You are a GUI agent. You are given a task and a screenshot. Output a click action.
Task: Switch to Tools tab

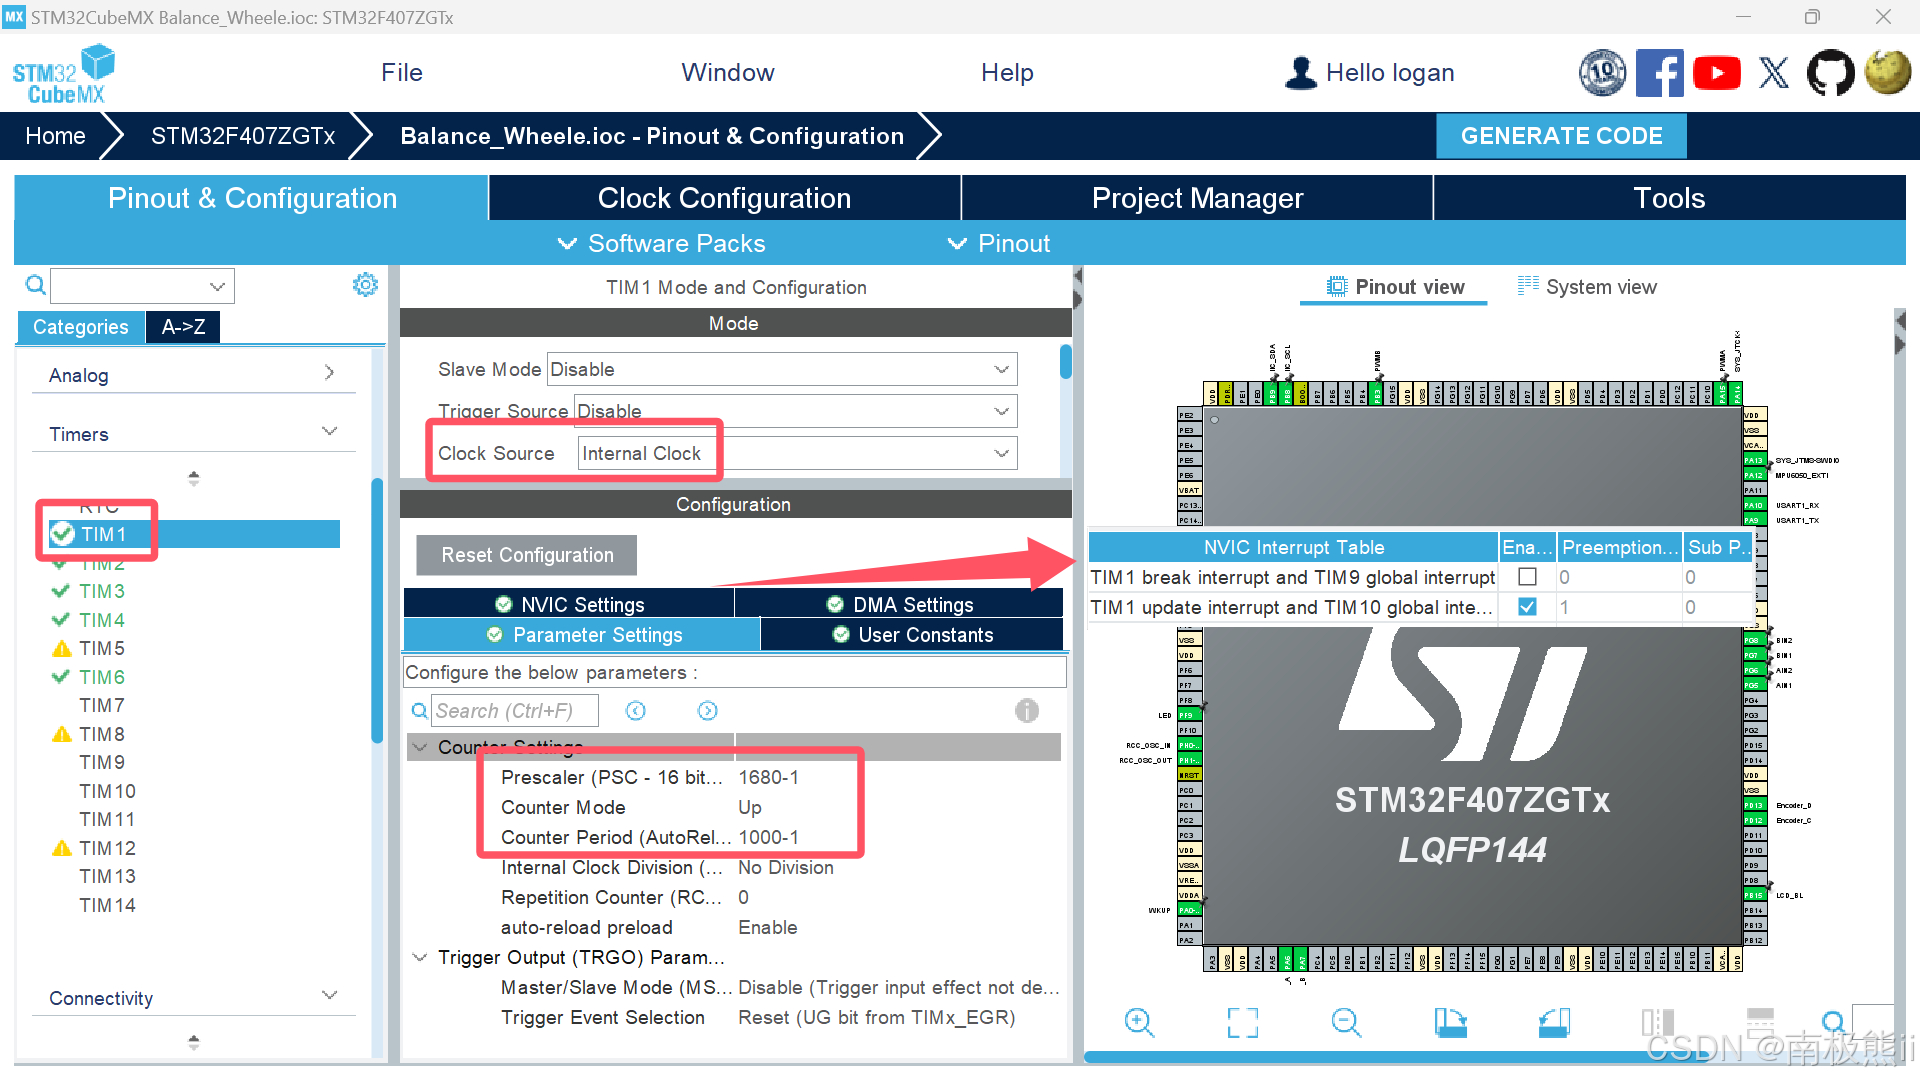[1669, 198]
